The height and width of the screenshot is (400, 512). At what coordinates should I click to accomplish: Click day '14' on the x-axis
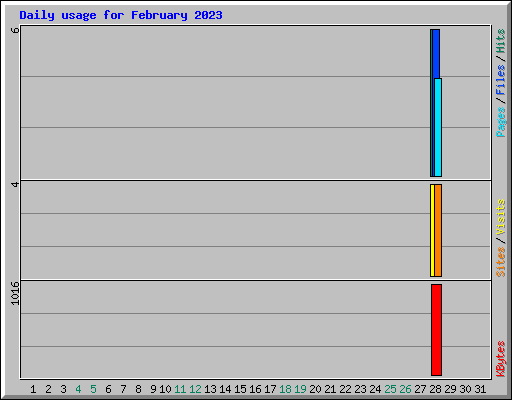225,389
